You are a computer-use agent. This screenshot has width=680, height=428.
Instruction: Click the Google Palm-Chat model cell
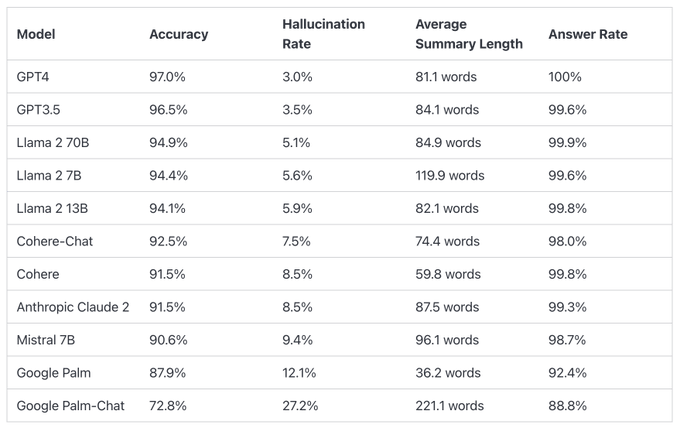(x=71, y=406)
